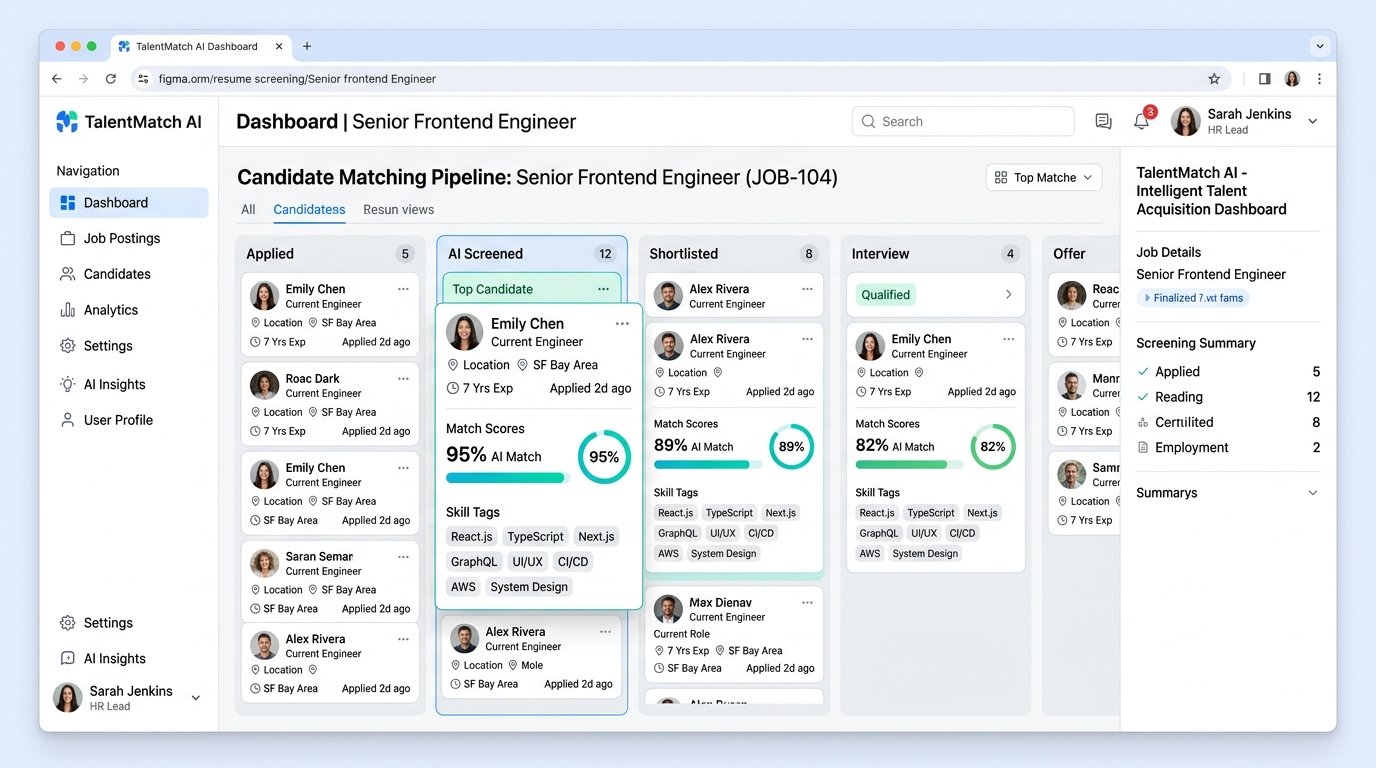This screenshot has width=1376, height=768.
Task: Bookmark page with the star icon
Action: [1214, 79]
